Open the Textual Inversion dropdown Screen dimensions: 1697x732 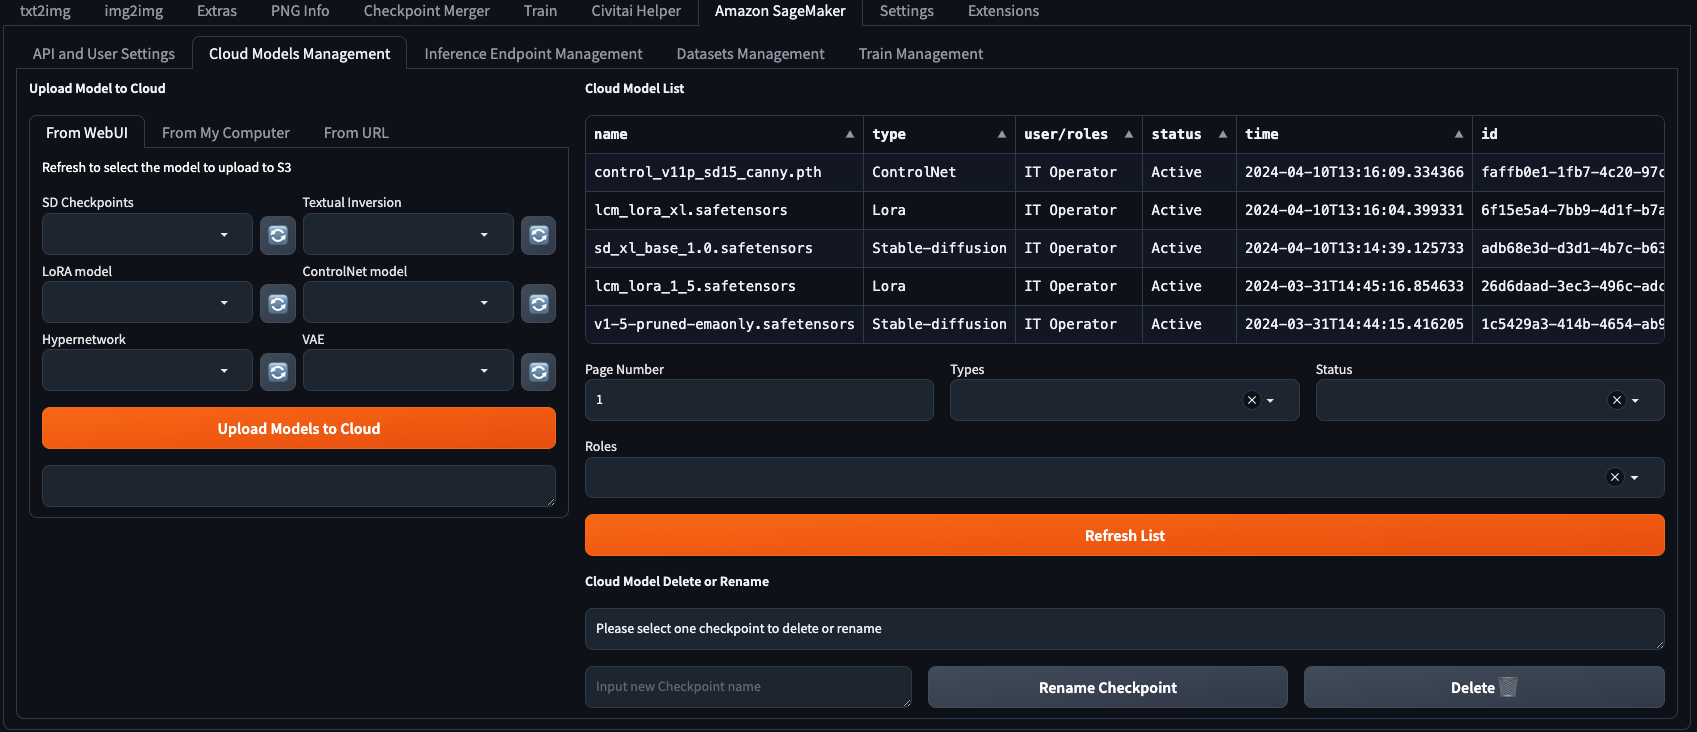click(x=408, y=235)
